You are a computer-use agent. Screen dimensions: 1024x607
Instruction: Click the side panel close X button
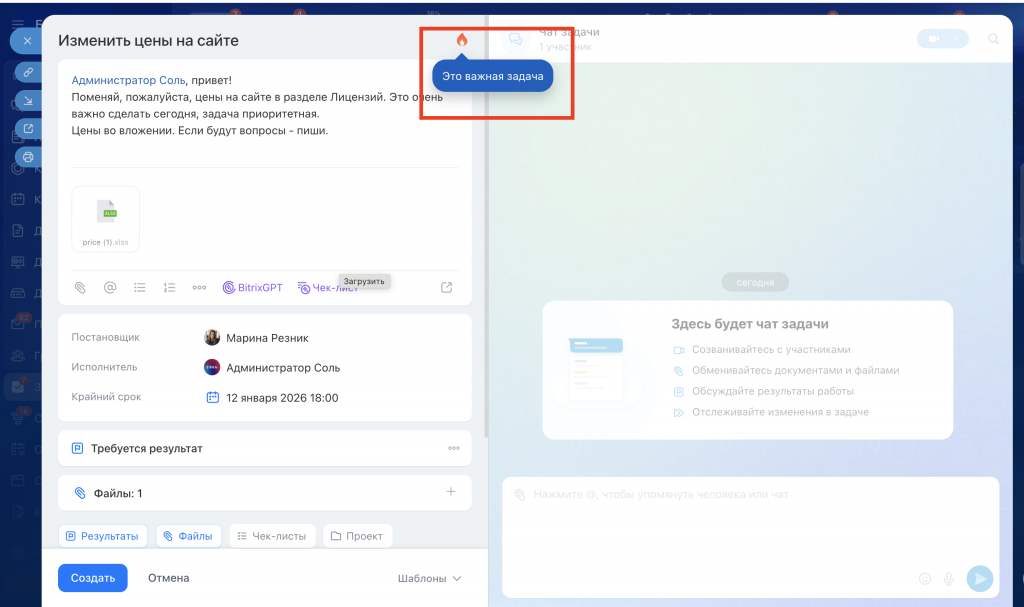coord(27,41)
